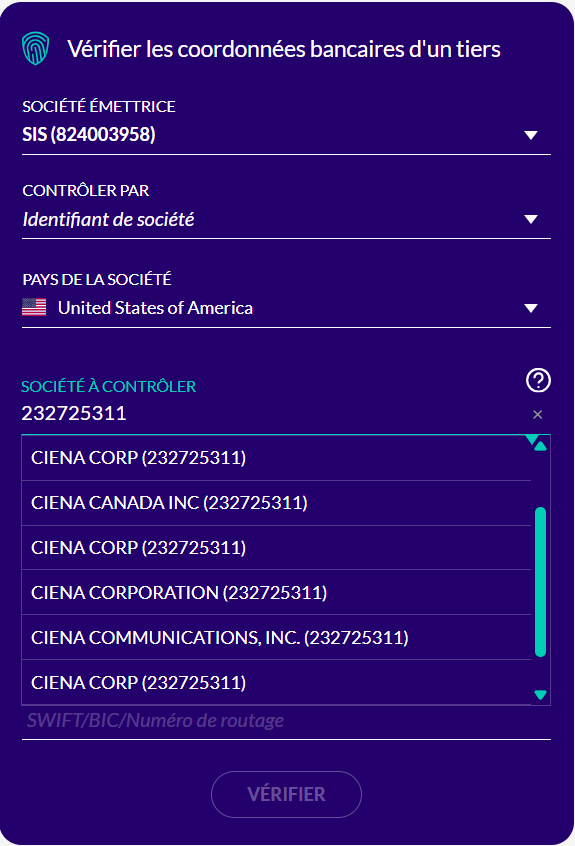
Task: Focus the SWIFT/BIC/Numéro de routage field
Action: (286, 721)
